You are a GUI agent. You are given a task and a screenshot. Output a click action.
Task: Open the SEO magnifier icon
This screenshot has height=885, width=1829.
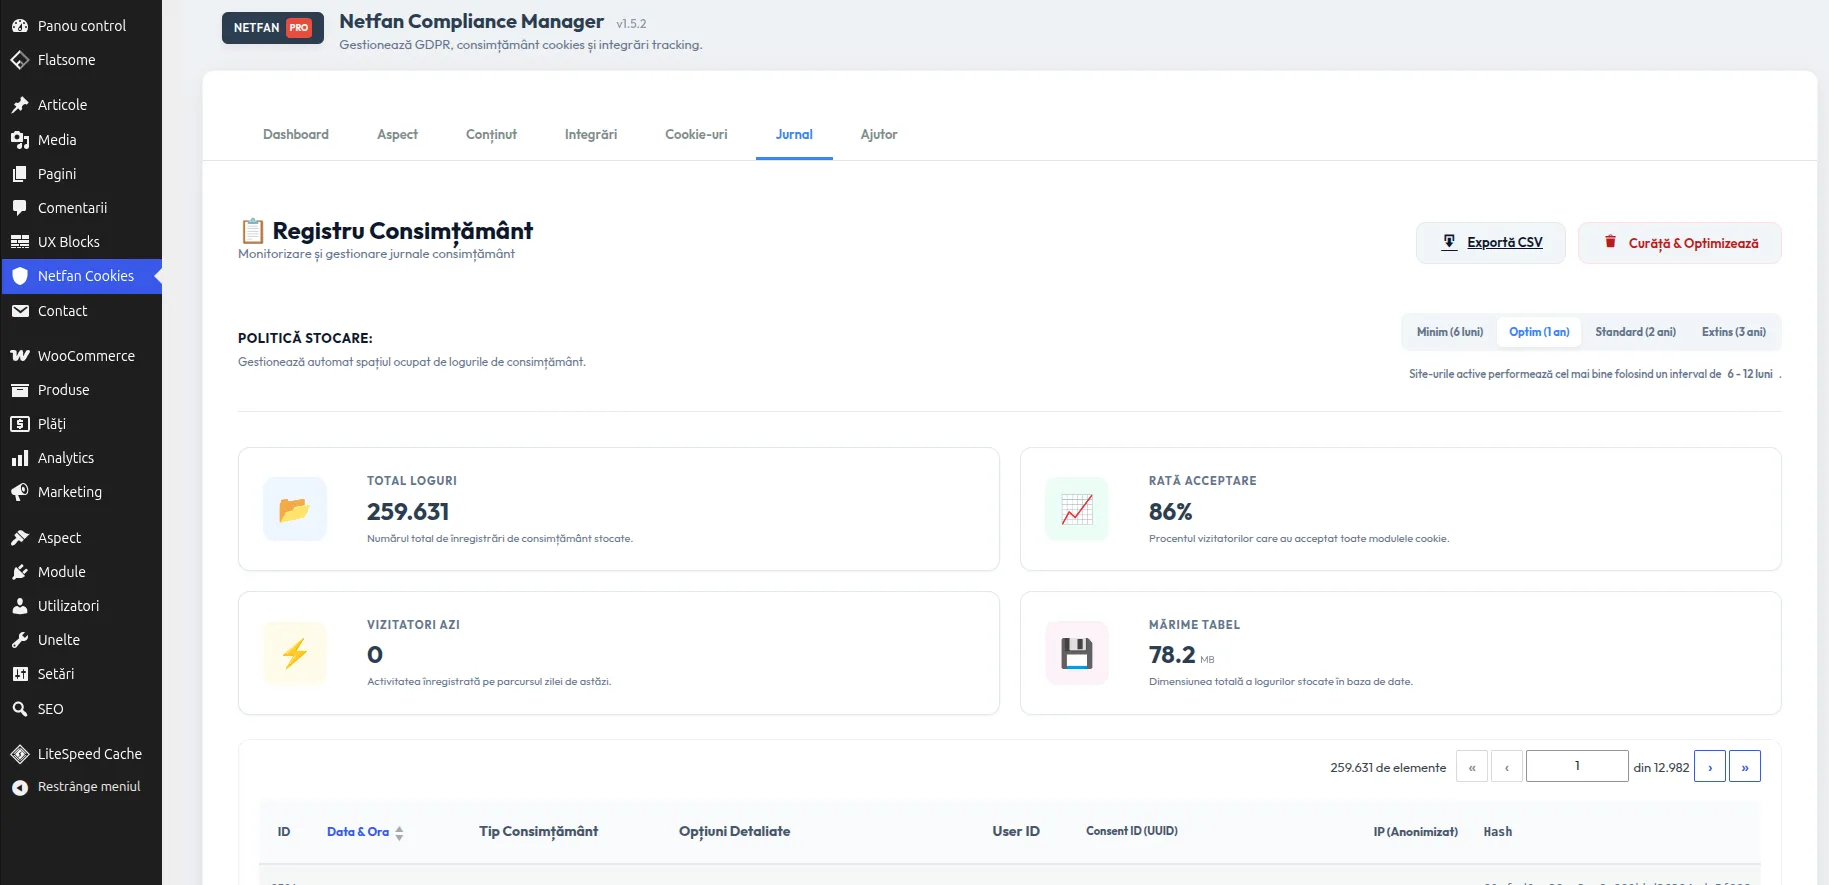pos(20,709)
